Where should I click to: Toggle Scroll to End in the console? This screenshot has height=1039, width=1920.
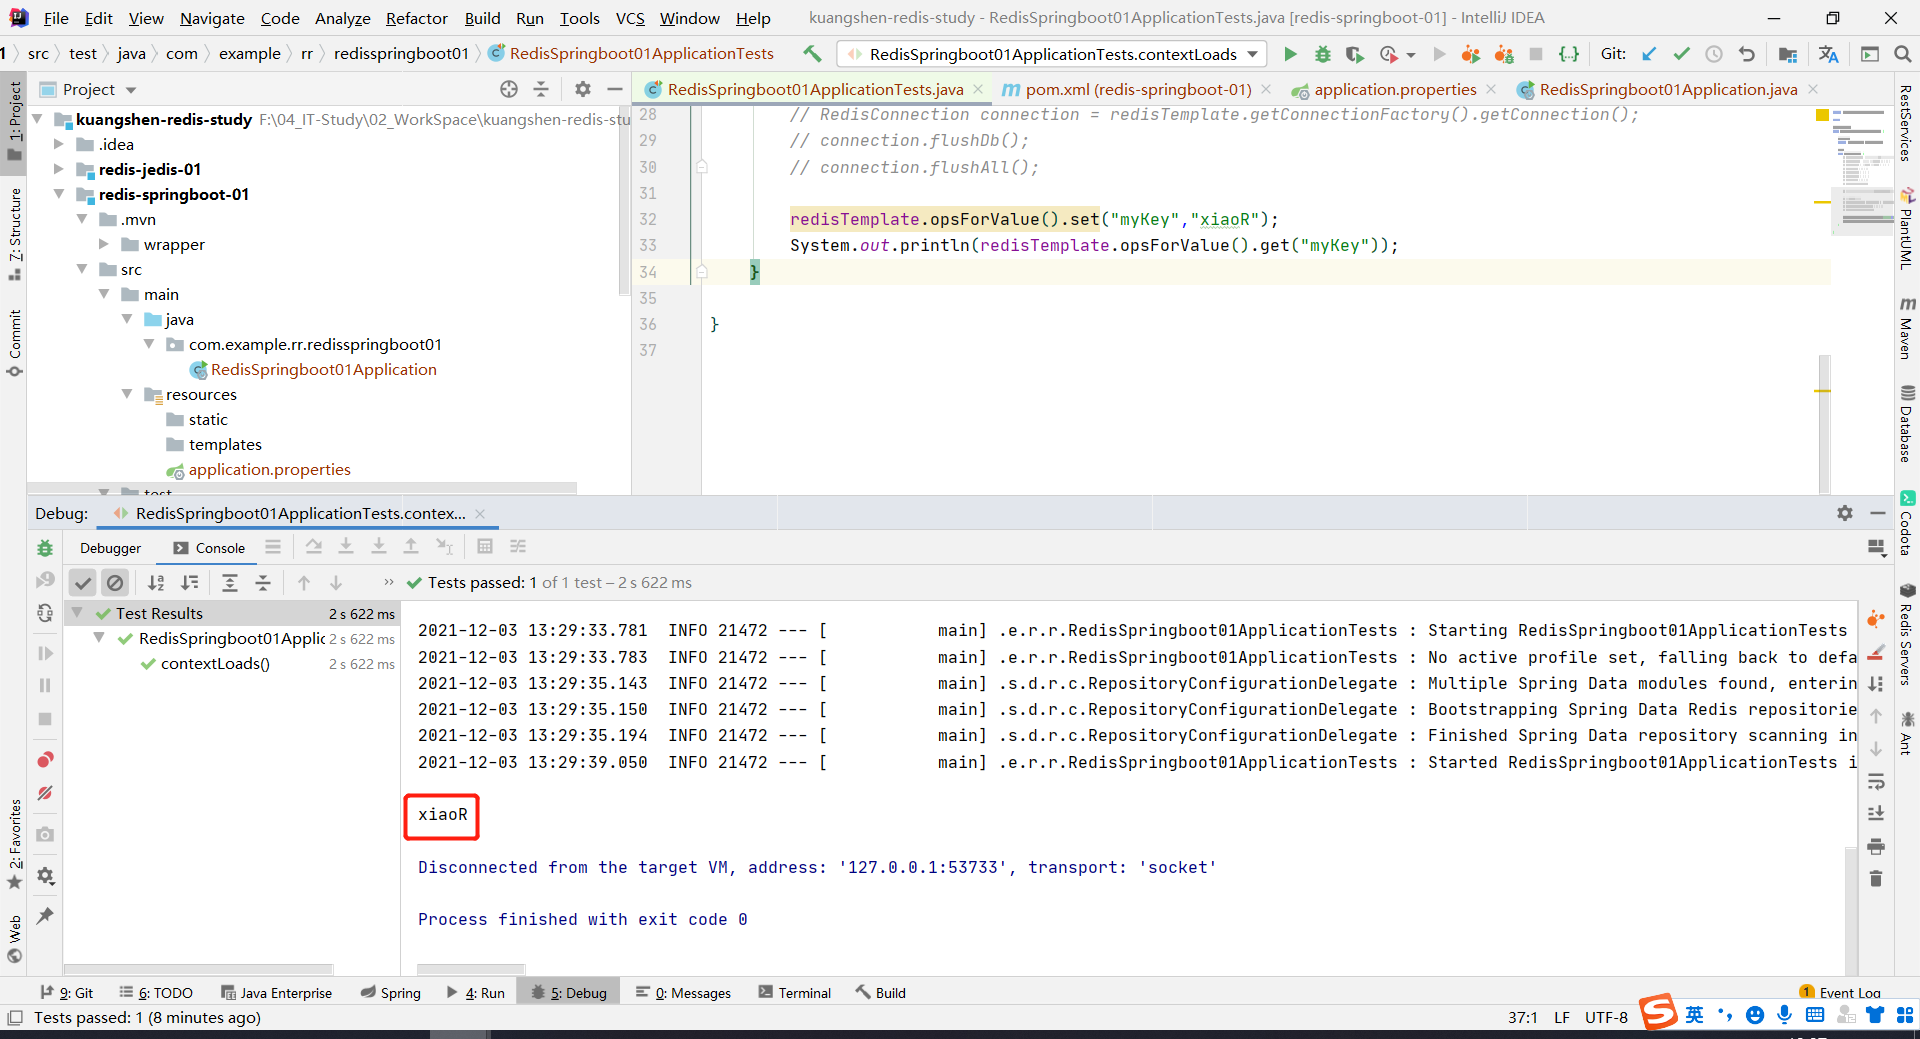[x=1876, y=814]
